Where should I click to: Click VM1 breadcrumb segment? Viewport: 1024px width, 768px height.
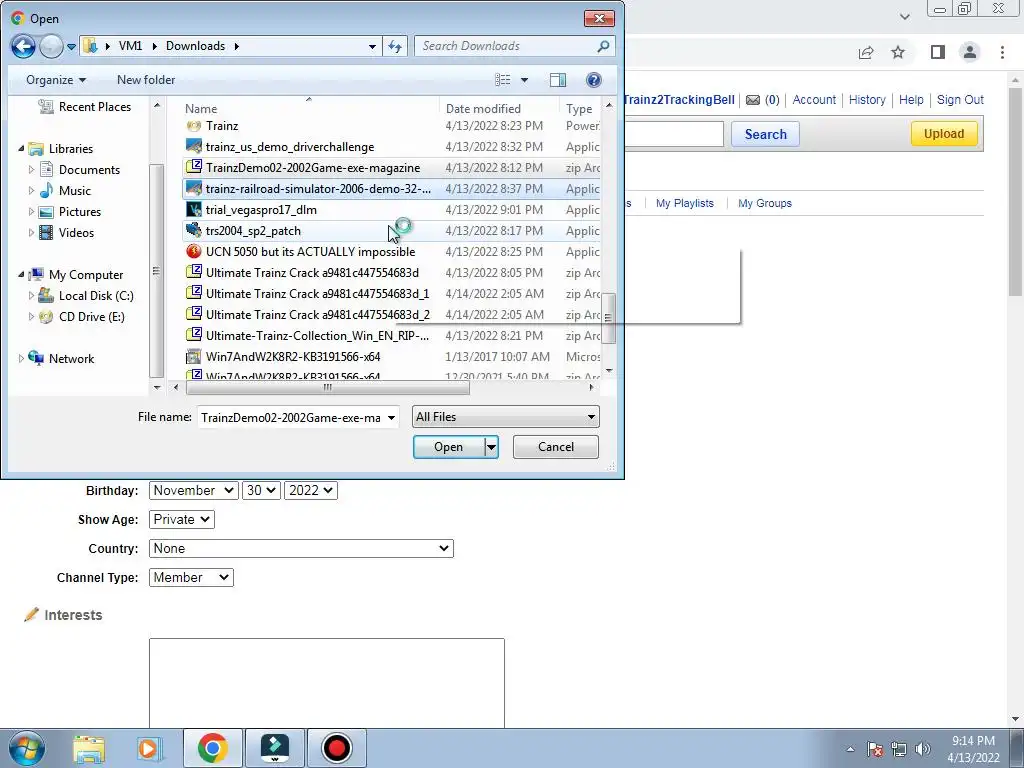130,46
